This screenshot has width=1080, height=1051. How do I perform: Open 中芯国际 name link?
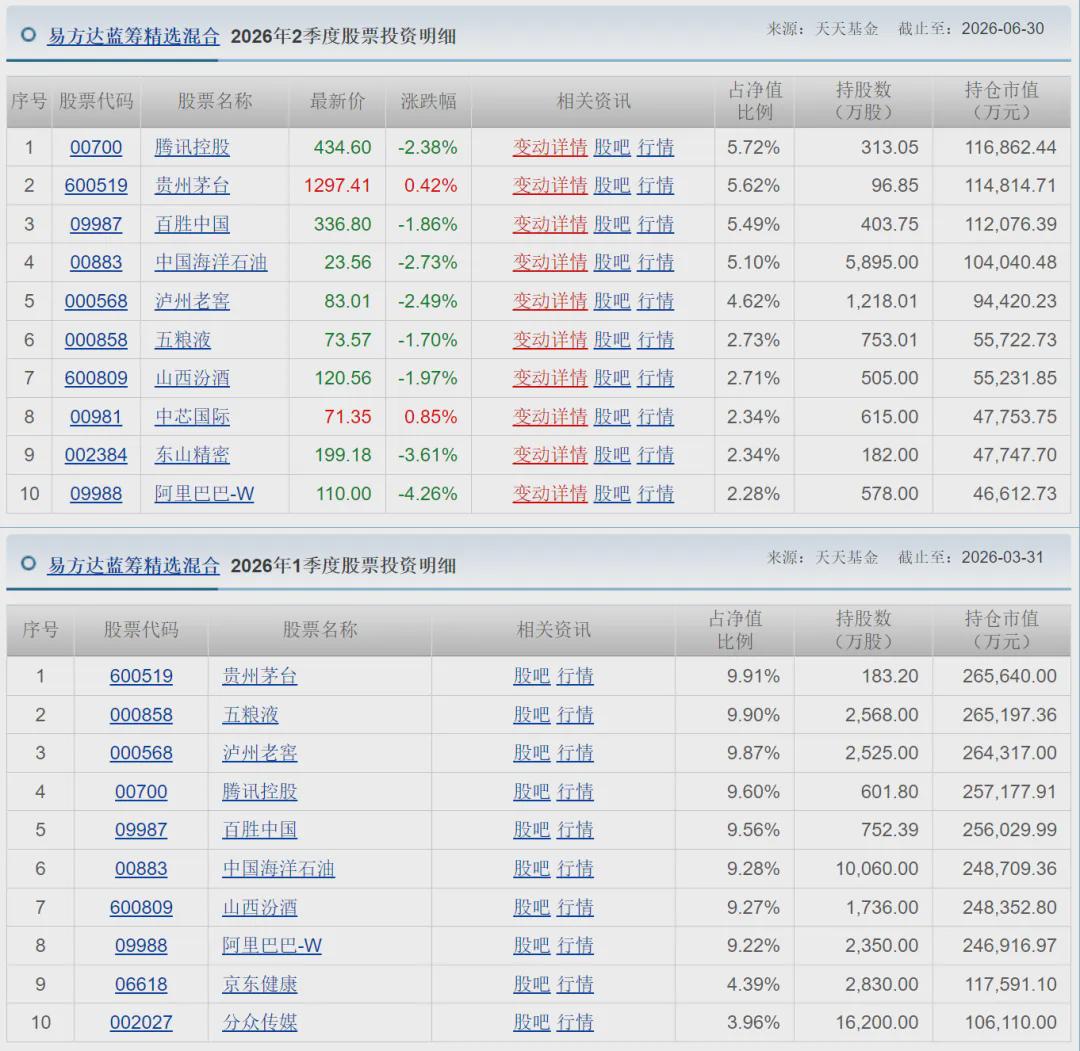(192, 417)
